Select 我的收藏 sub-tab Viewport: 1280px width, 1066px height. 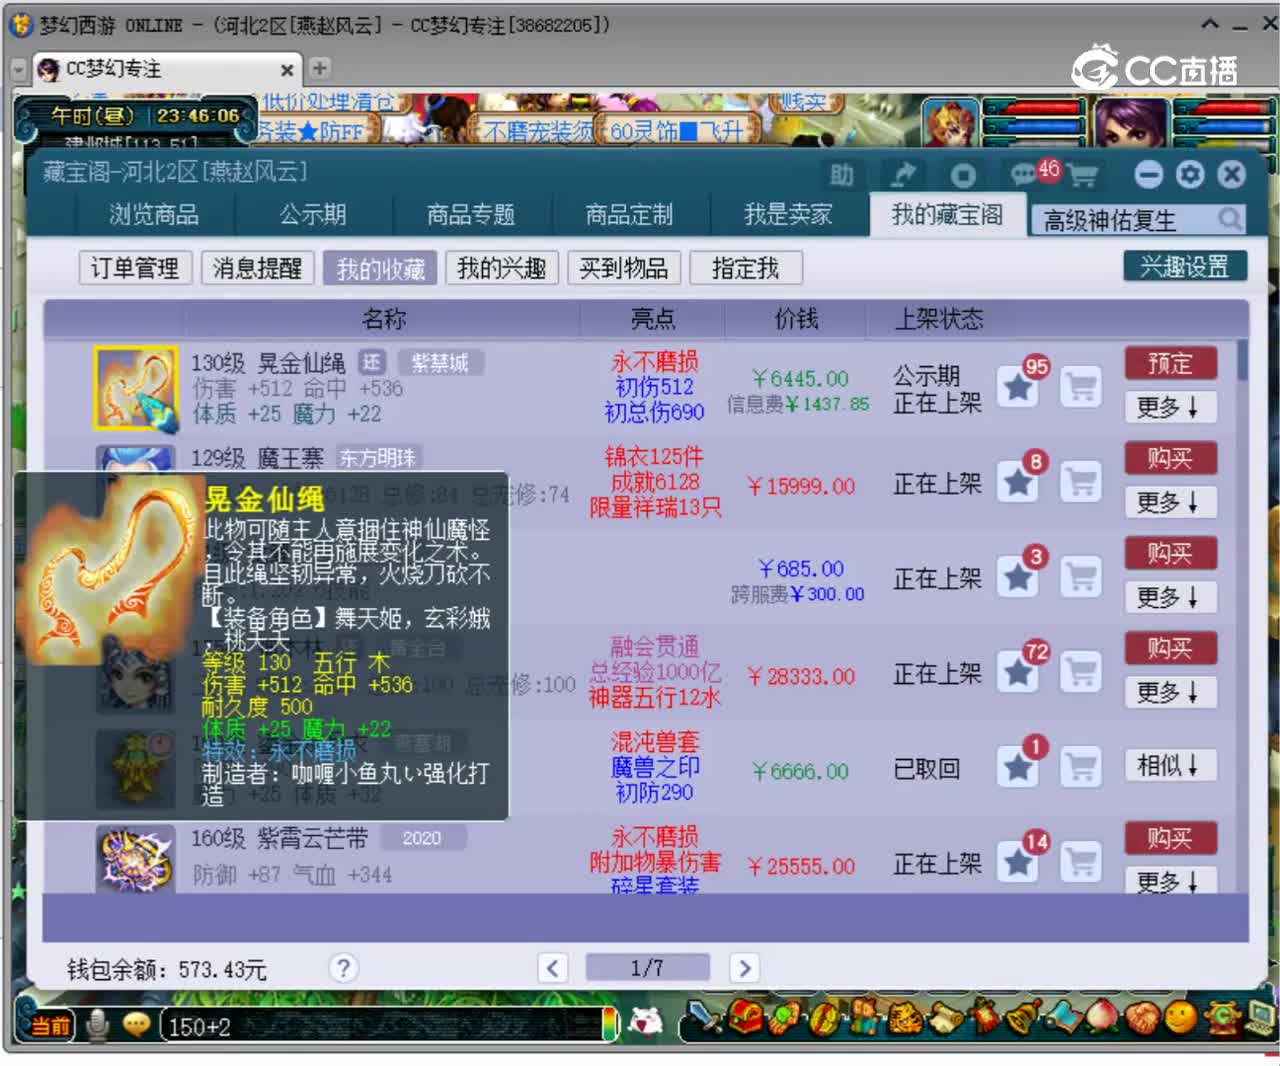[380, 268]
